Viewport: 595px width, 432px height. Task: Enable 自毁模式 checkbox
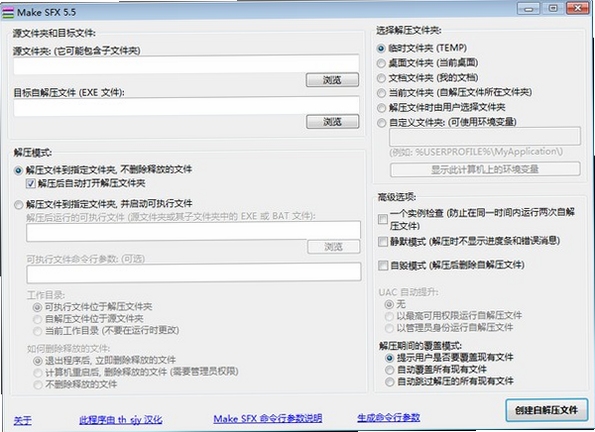click(x=383, y=265)
